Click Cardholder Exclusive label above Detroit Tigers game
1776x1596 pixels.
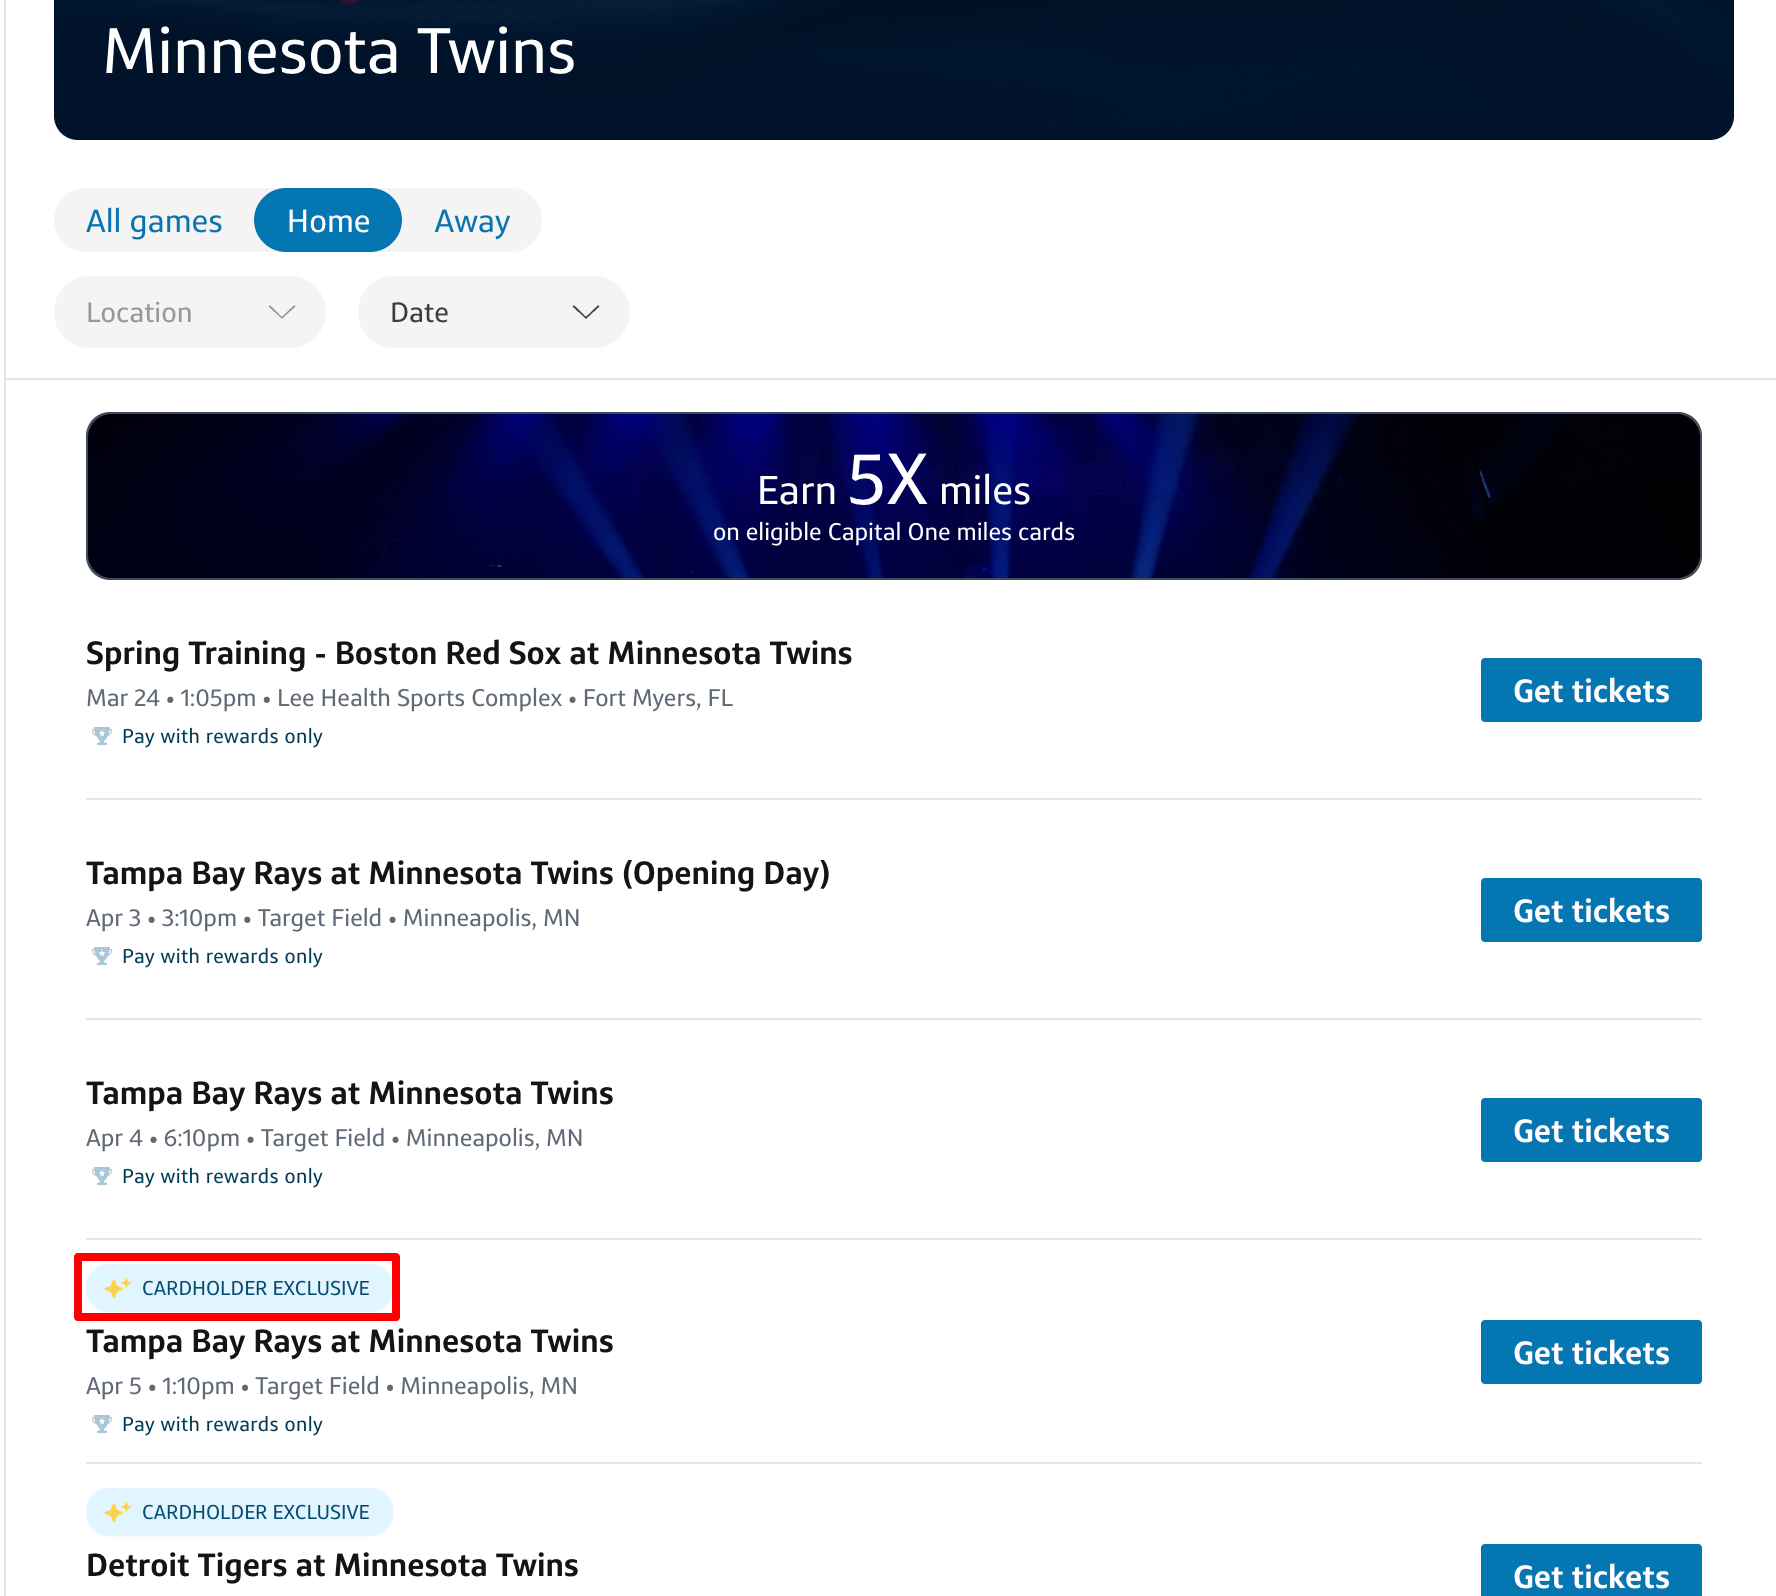(240, 1512)
